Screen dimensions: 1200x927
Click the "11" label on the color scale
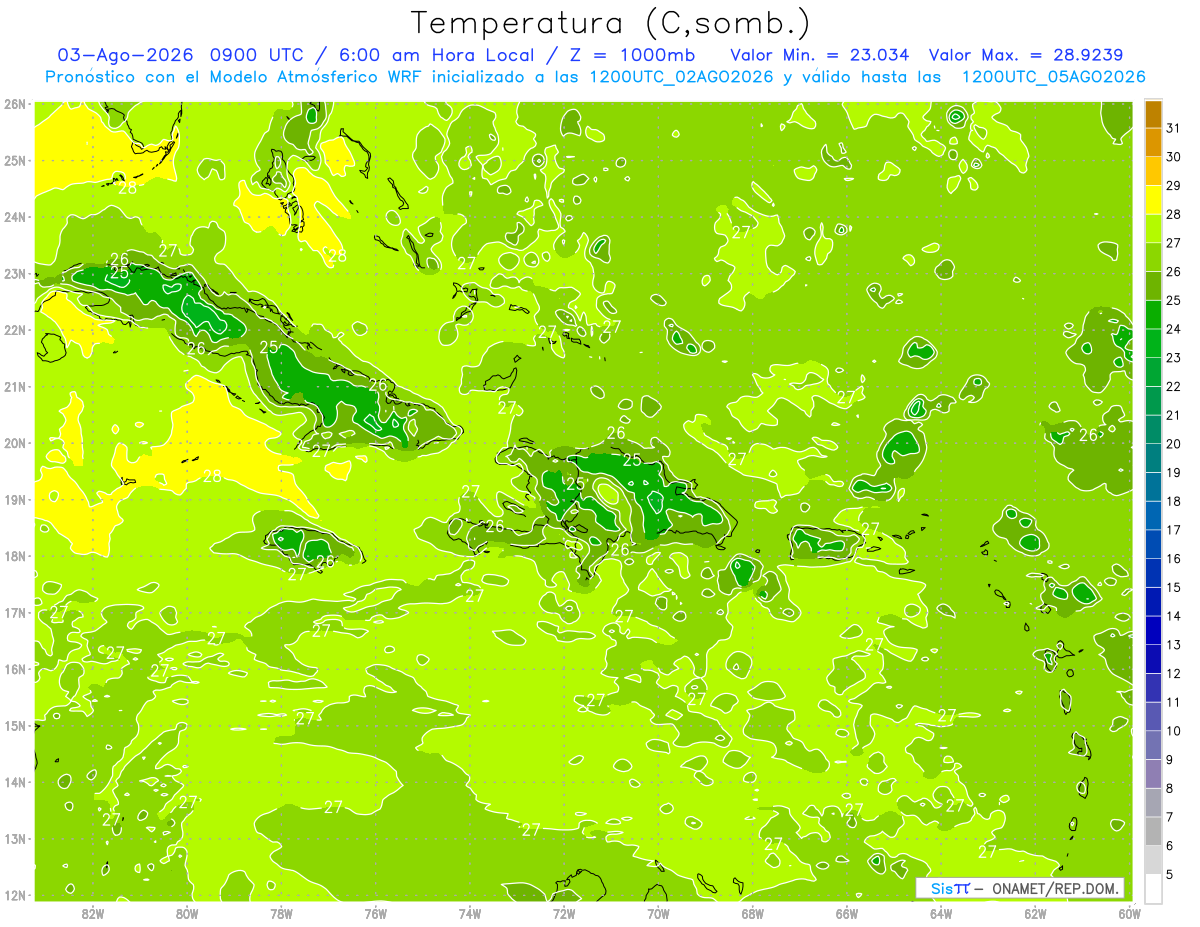pos(1174,702)
